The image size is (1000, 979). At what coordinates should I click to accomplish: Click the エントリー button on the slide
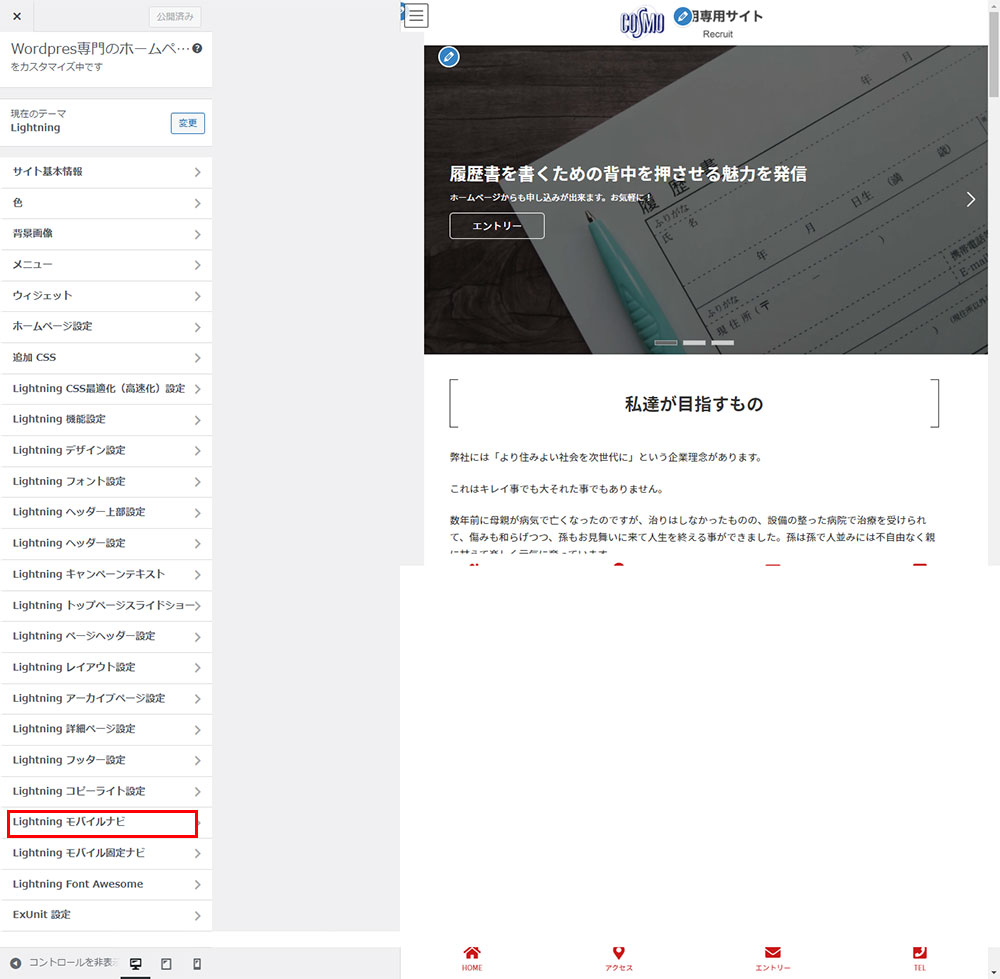click(x=497, y=226)
